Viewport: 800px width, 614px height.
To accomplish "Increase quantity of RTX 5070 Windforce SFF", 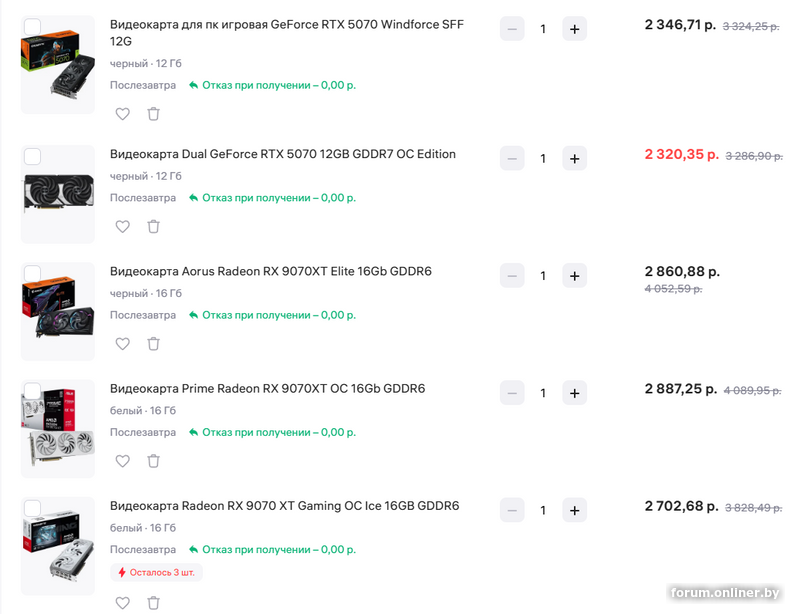I will point(574,29).
